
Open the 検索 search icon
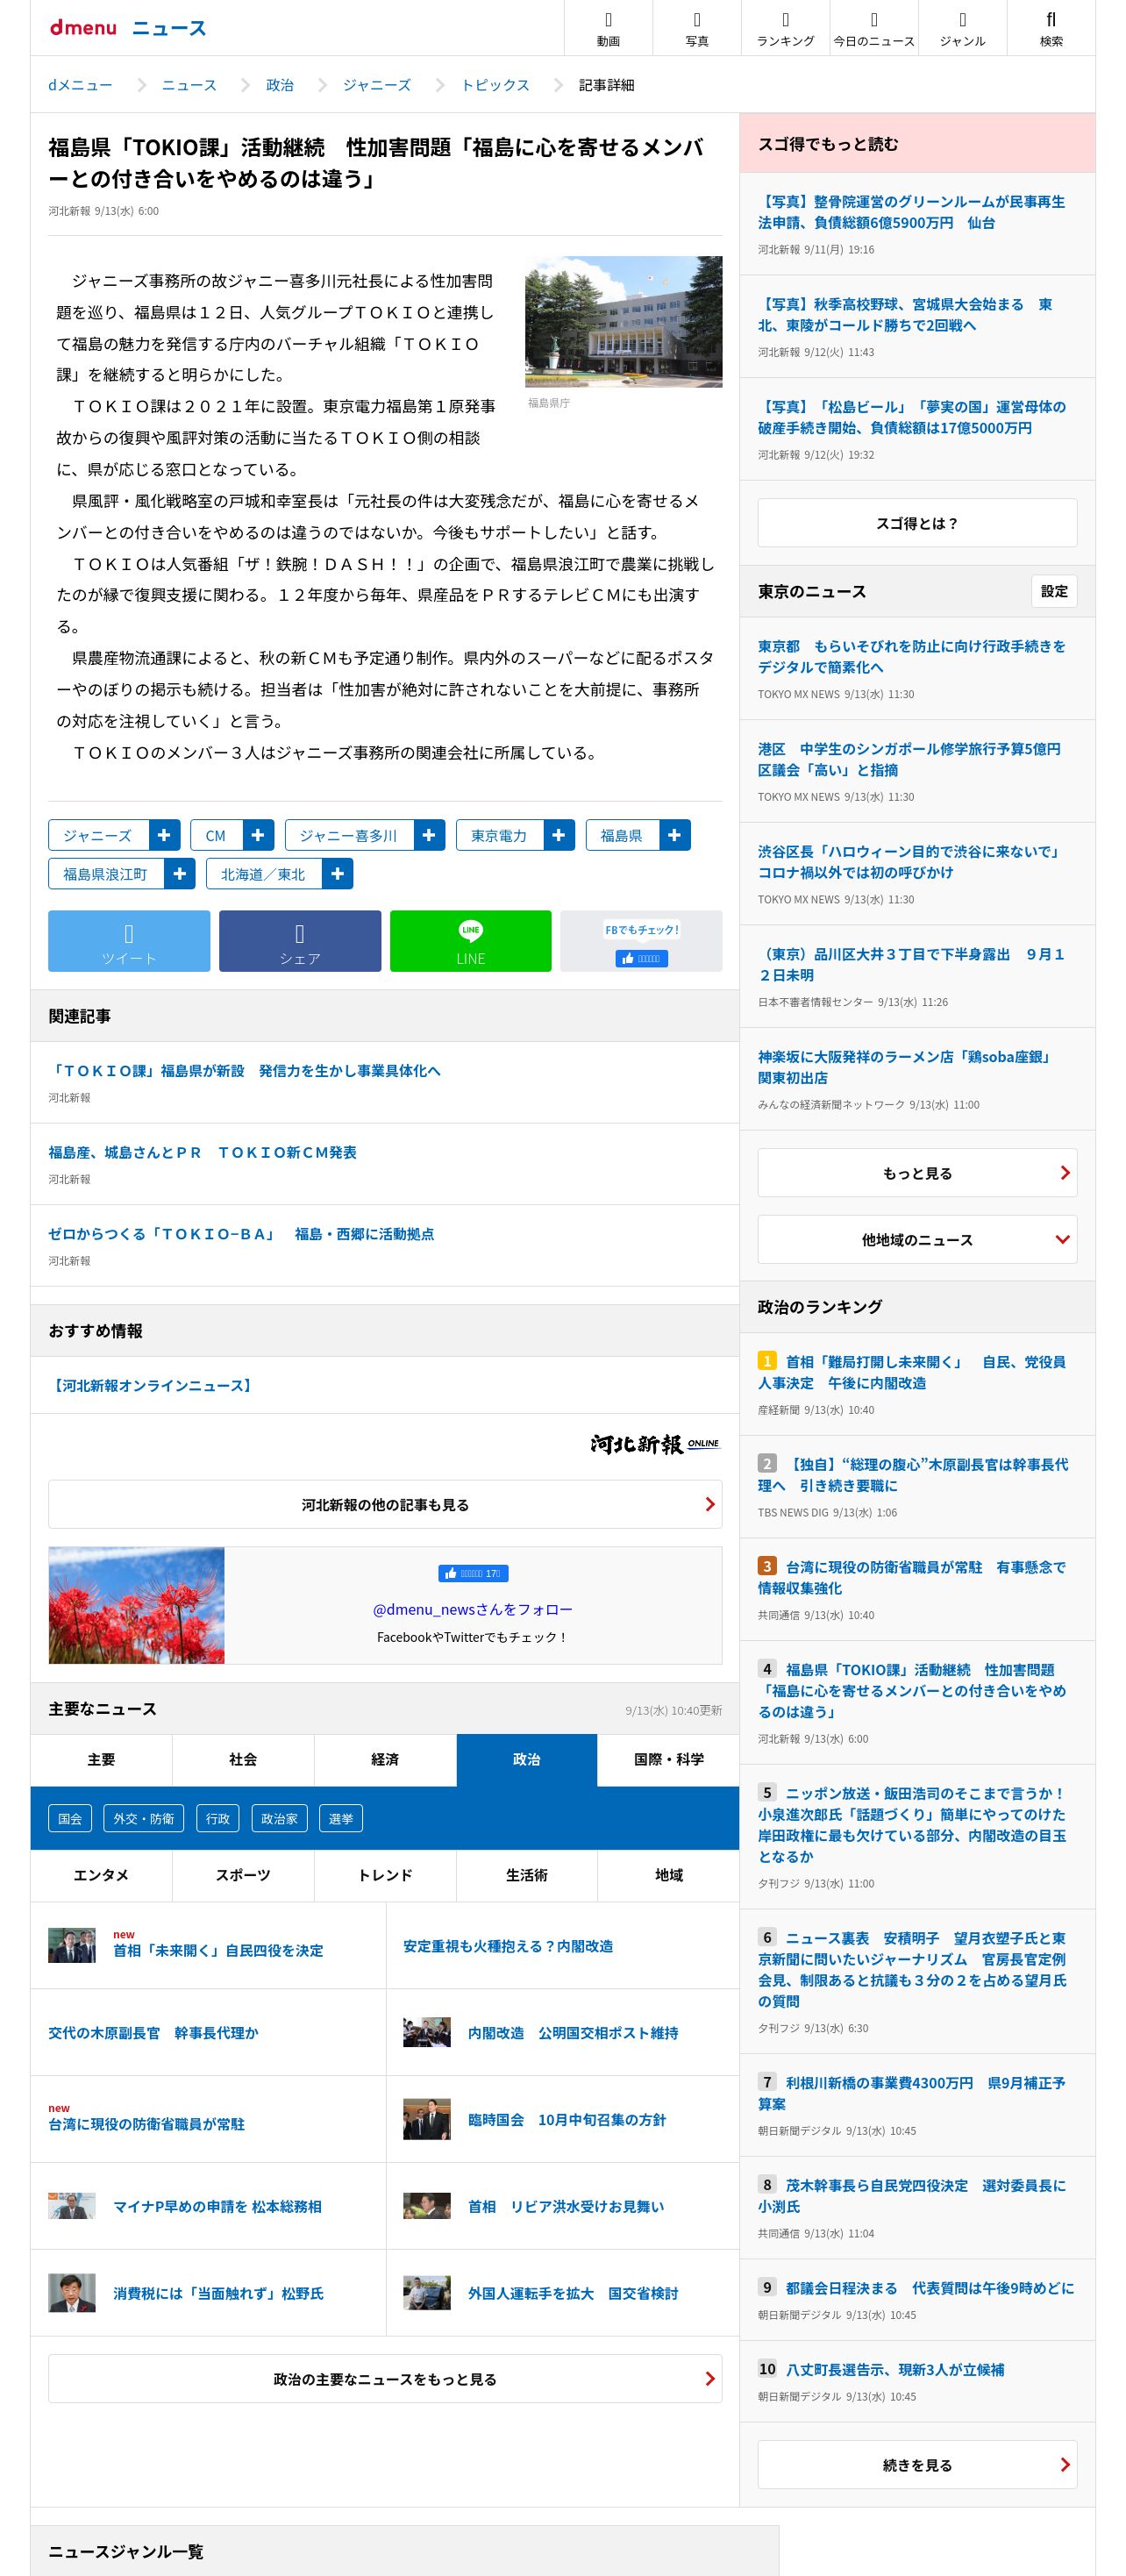[x=1051, y=28]
